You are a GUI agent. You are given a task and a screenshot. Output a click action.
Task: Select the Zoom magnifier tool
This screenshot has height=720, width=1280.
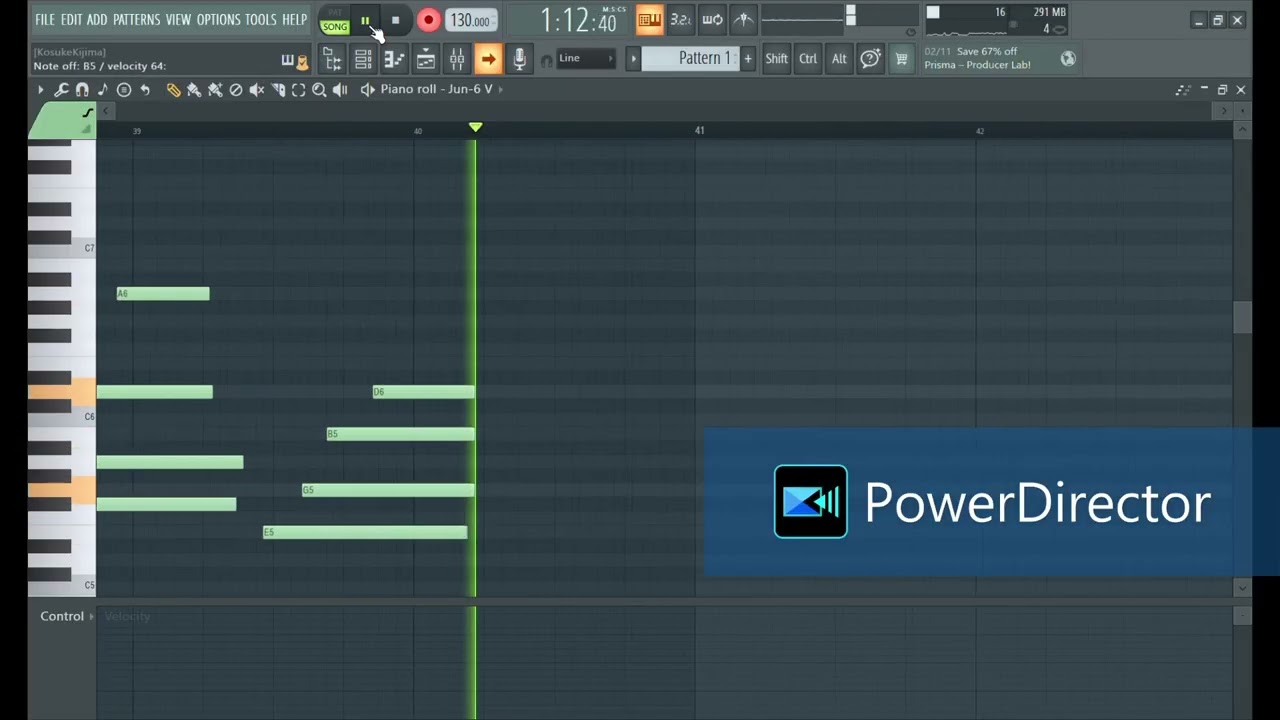(319, 90)
